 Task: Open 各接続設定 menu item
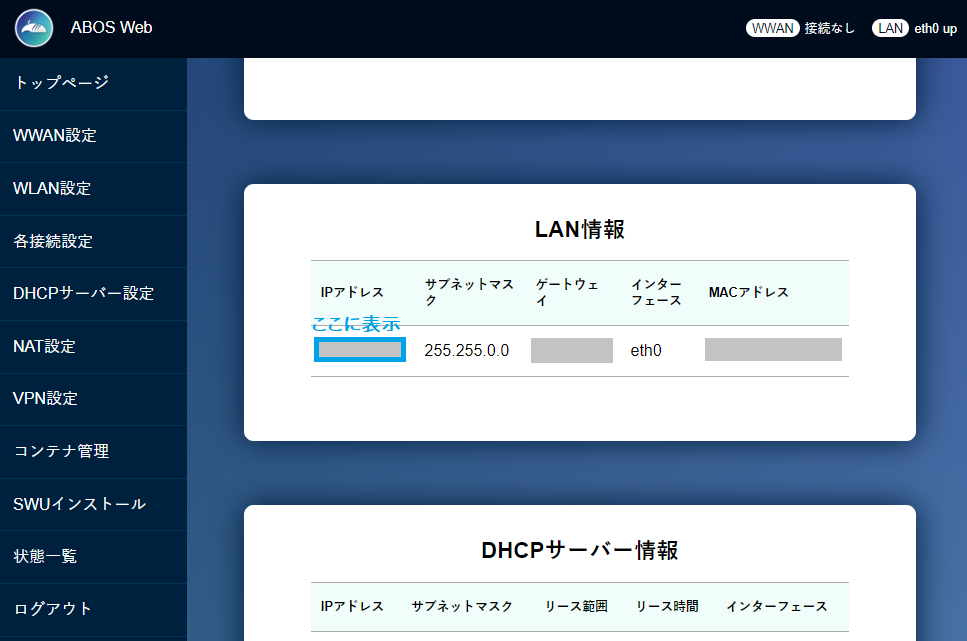pyautogui.click(x=93, y=241)
